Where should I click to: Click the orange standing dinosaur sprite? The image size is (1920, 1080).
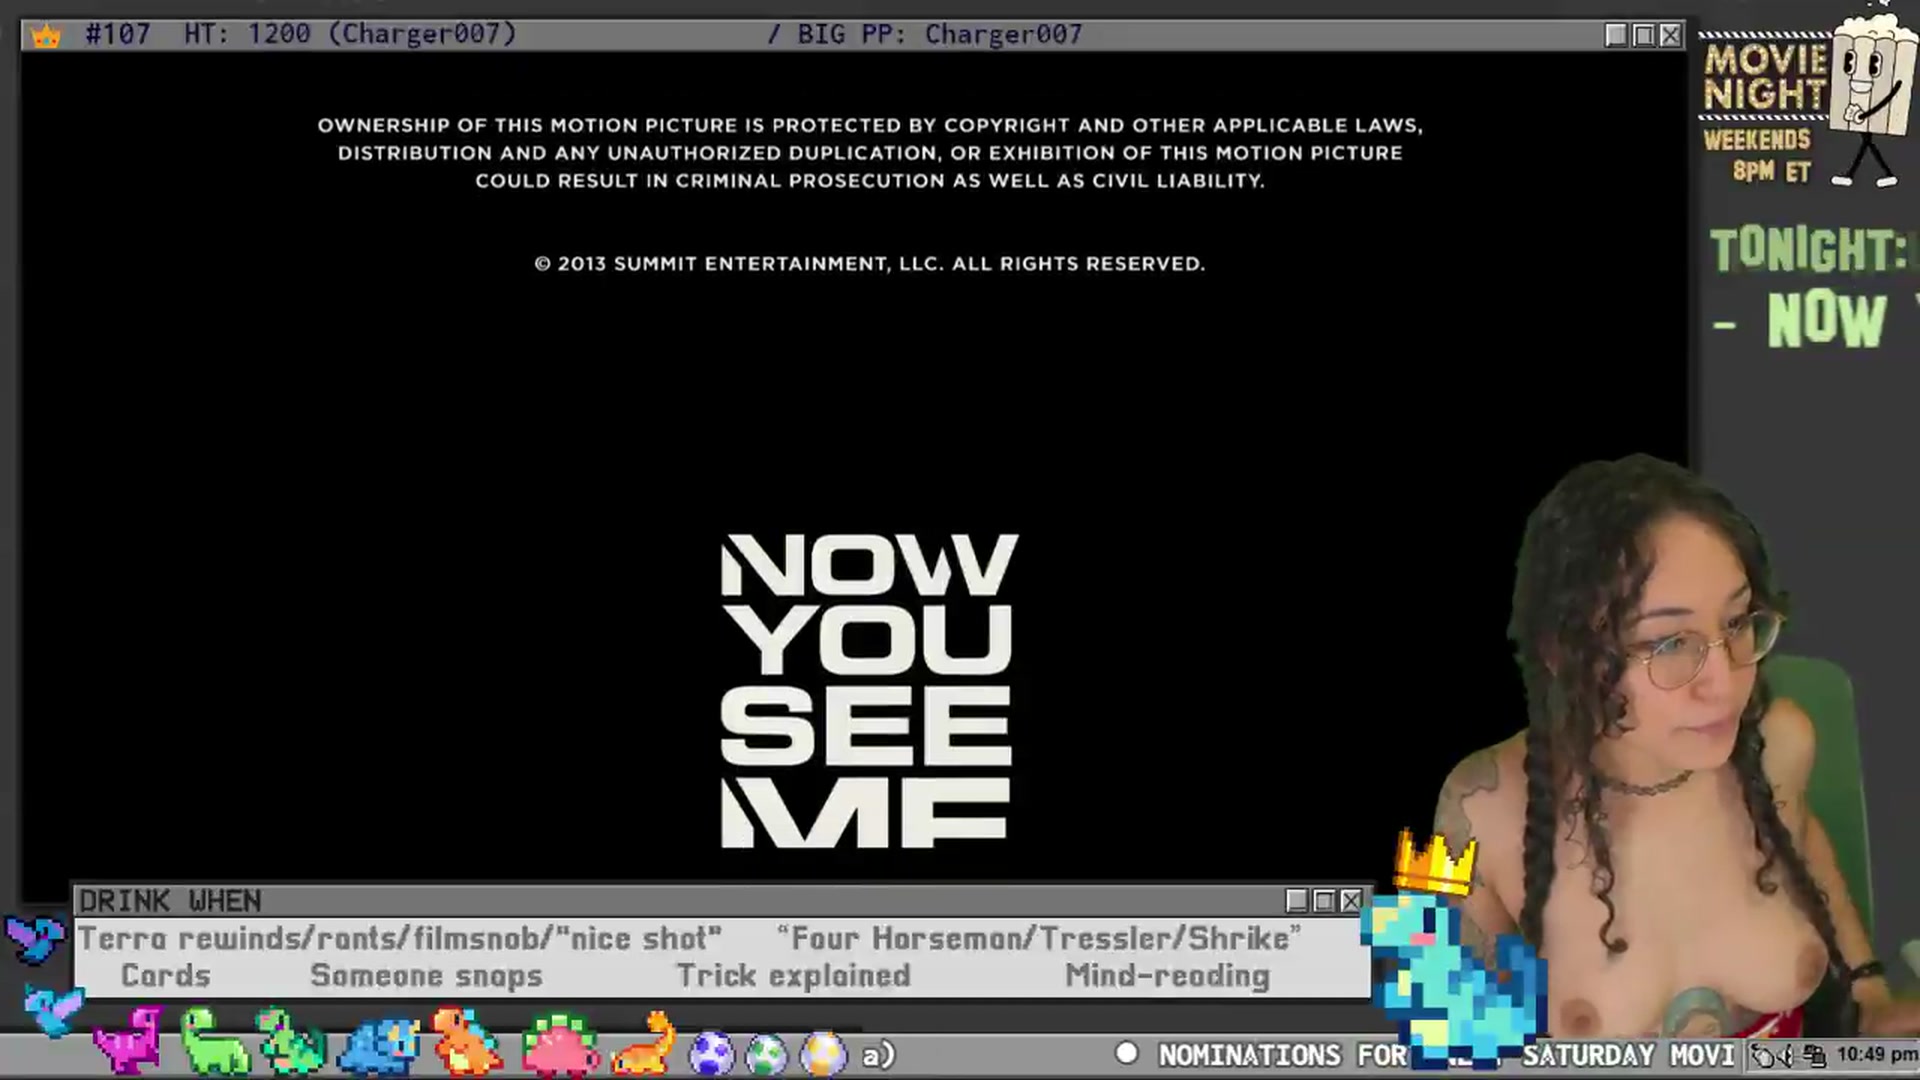[466, 1042]
